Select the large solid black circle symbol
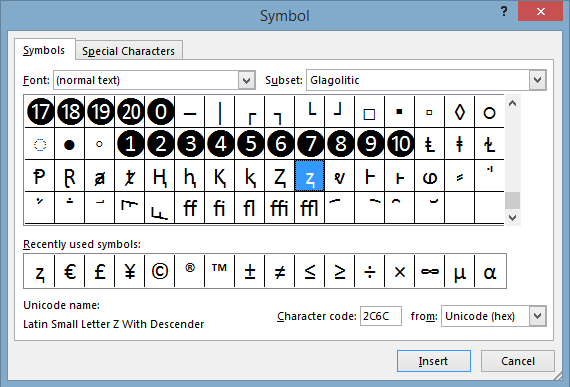 coord(70,144)
